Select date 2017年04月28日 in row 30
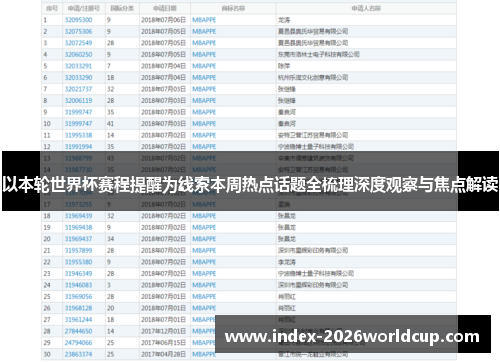Screen dimensions: 500x362 [163, 354]
